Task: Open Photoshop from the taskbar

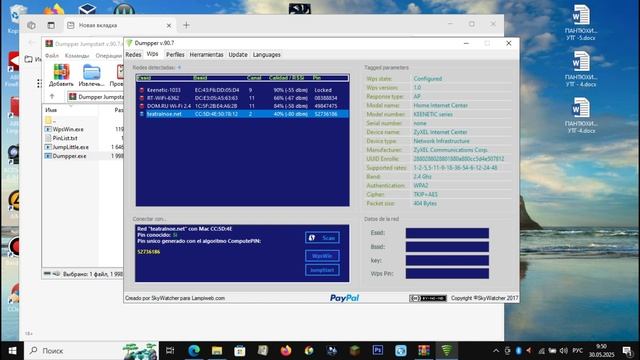Action: click(x=378, y=351)
